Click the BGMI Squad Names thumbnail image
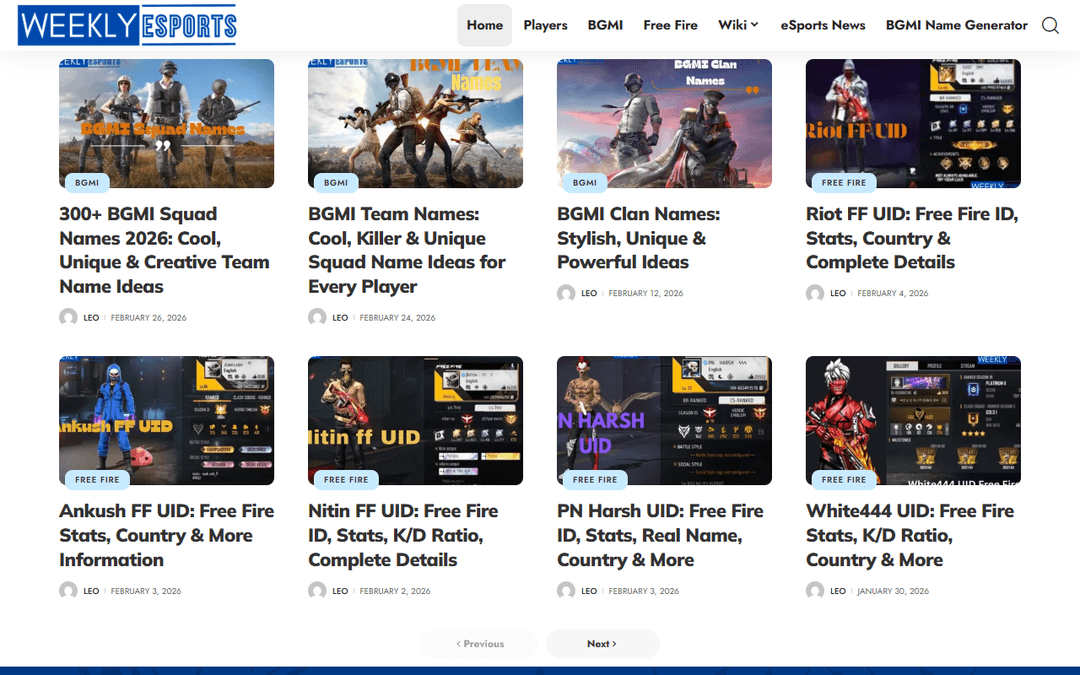 click(167, 123)
